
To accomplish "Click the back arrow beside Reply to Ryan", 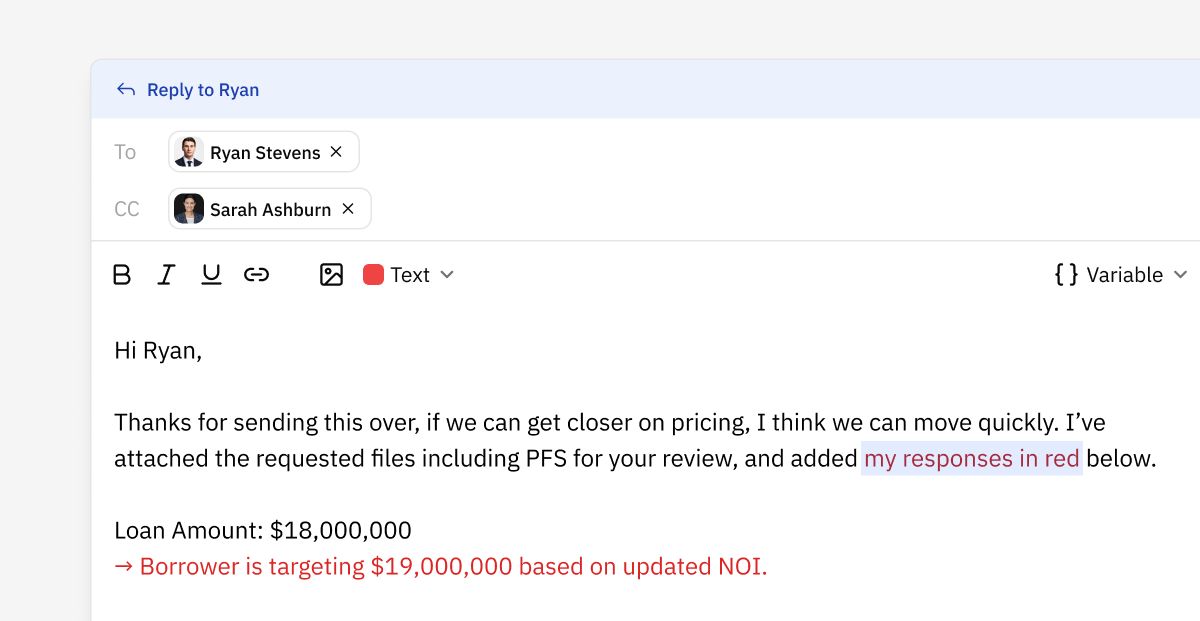I will [124, 89].
